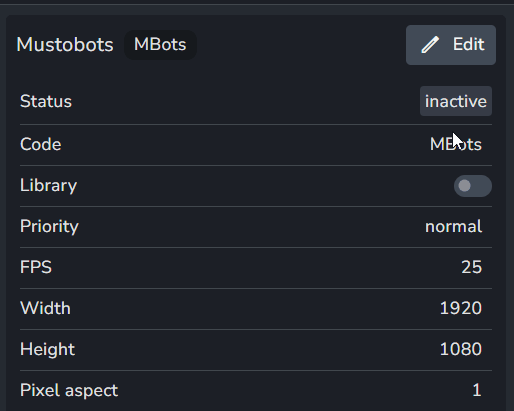
Task: Click the Width row label
Action: click(x=45, y=308)
